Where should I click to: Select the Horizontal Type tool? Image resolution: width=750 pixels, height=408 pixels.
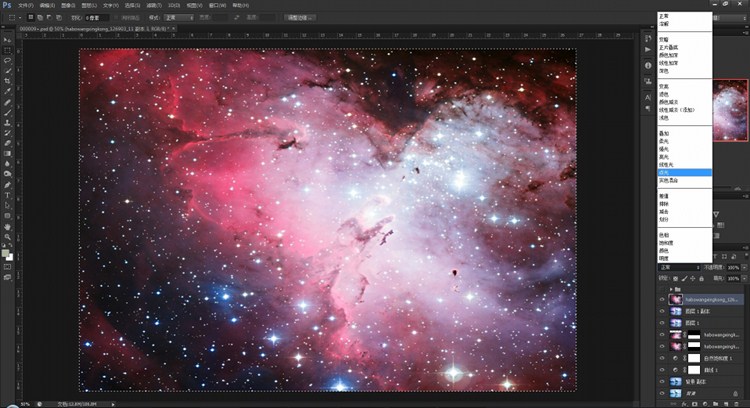click(7, 196)
